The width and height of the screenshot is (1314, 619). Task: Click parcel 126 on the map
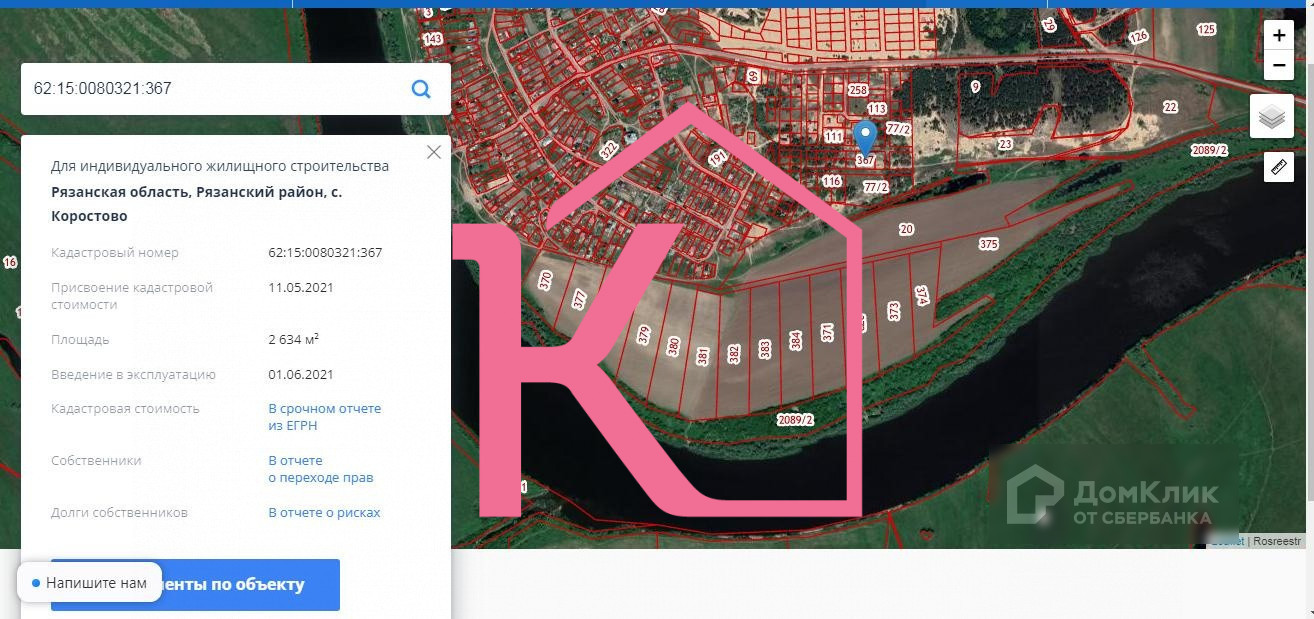point(1138,36)
